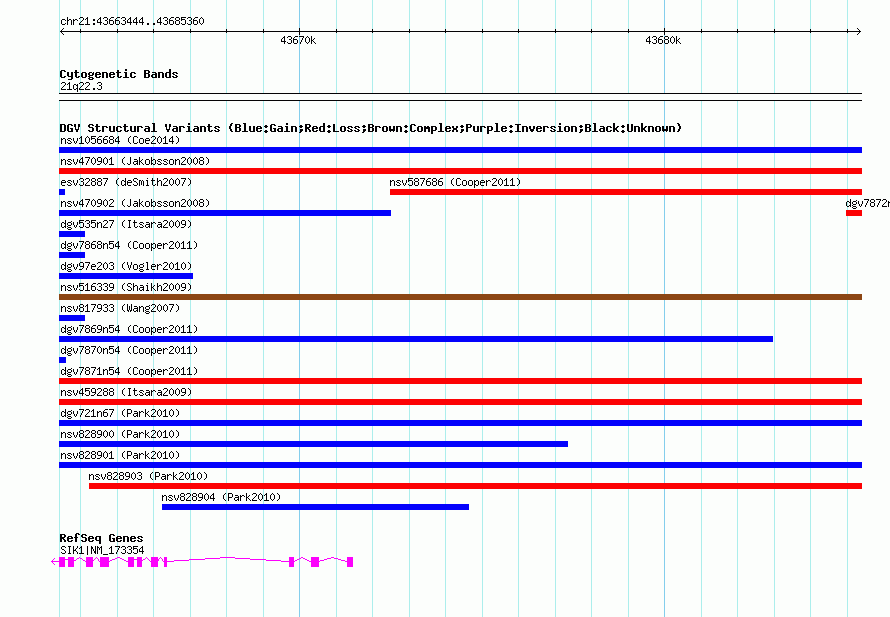Select the blue nsv828904 gain bar
Image resolution: width=890 pixels, height=617 pixels.
coord(316,507)
